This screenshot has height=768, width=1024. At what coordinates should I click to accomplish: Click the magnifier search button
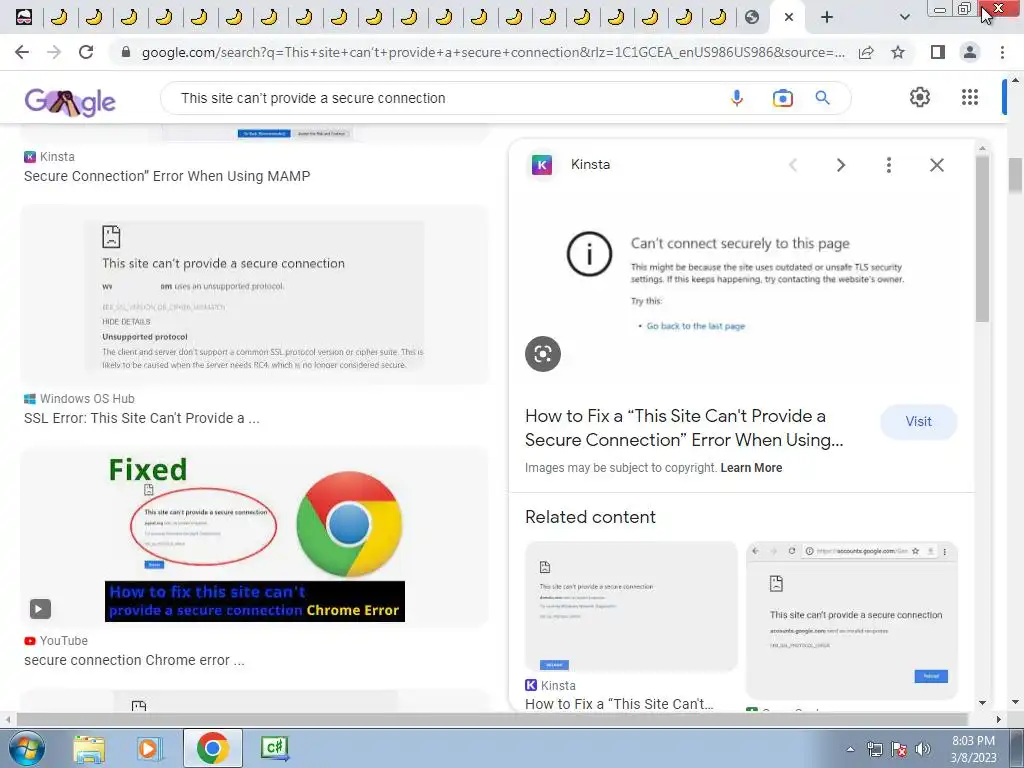[x=822, y=98]
